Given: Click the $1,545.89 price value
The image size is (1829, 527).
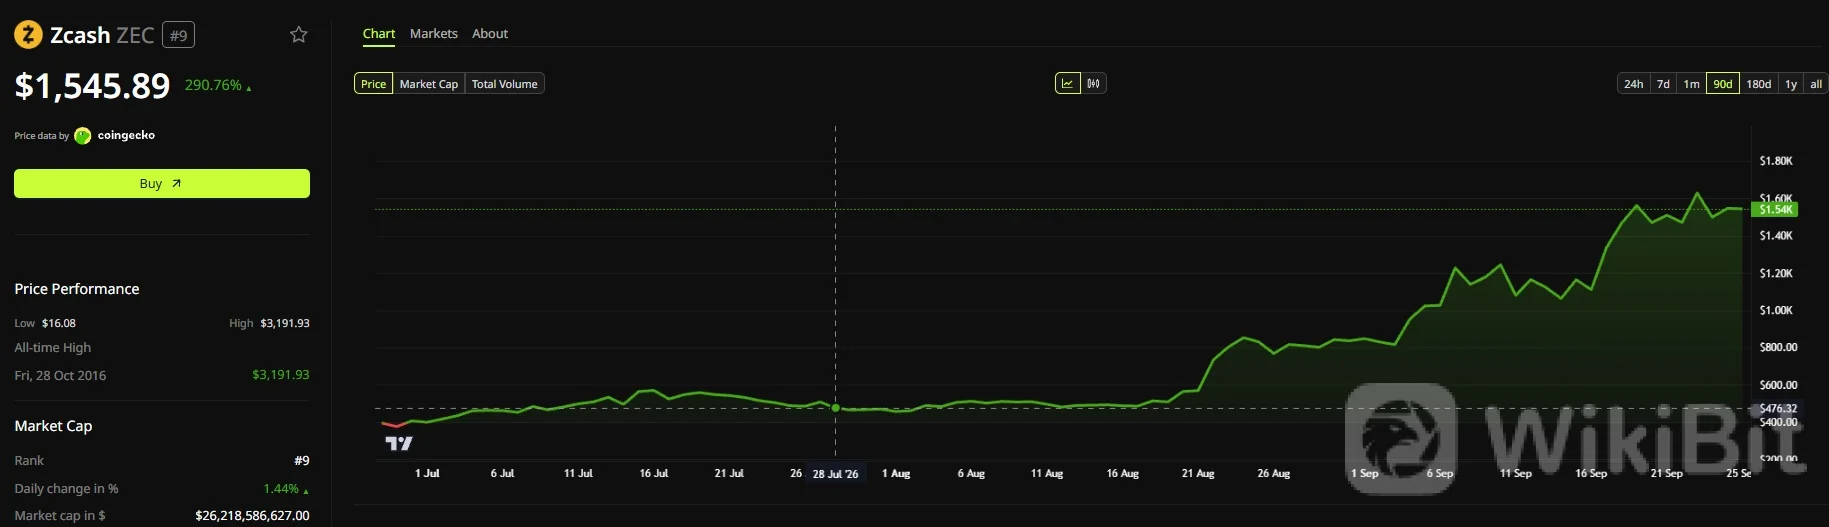Looking at the screenshot, I should (x=92, y=86).
